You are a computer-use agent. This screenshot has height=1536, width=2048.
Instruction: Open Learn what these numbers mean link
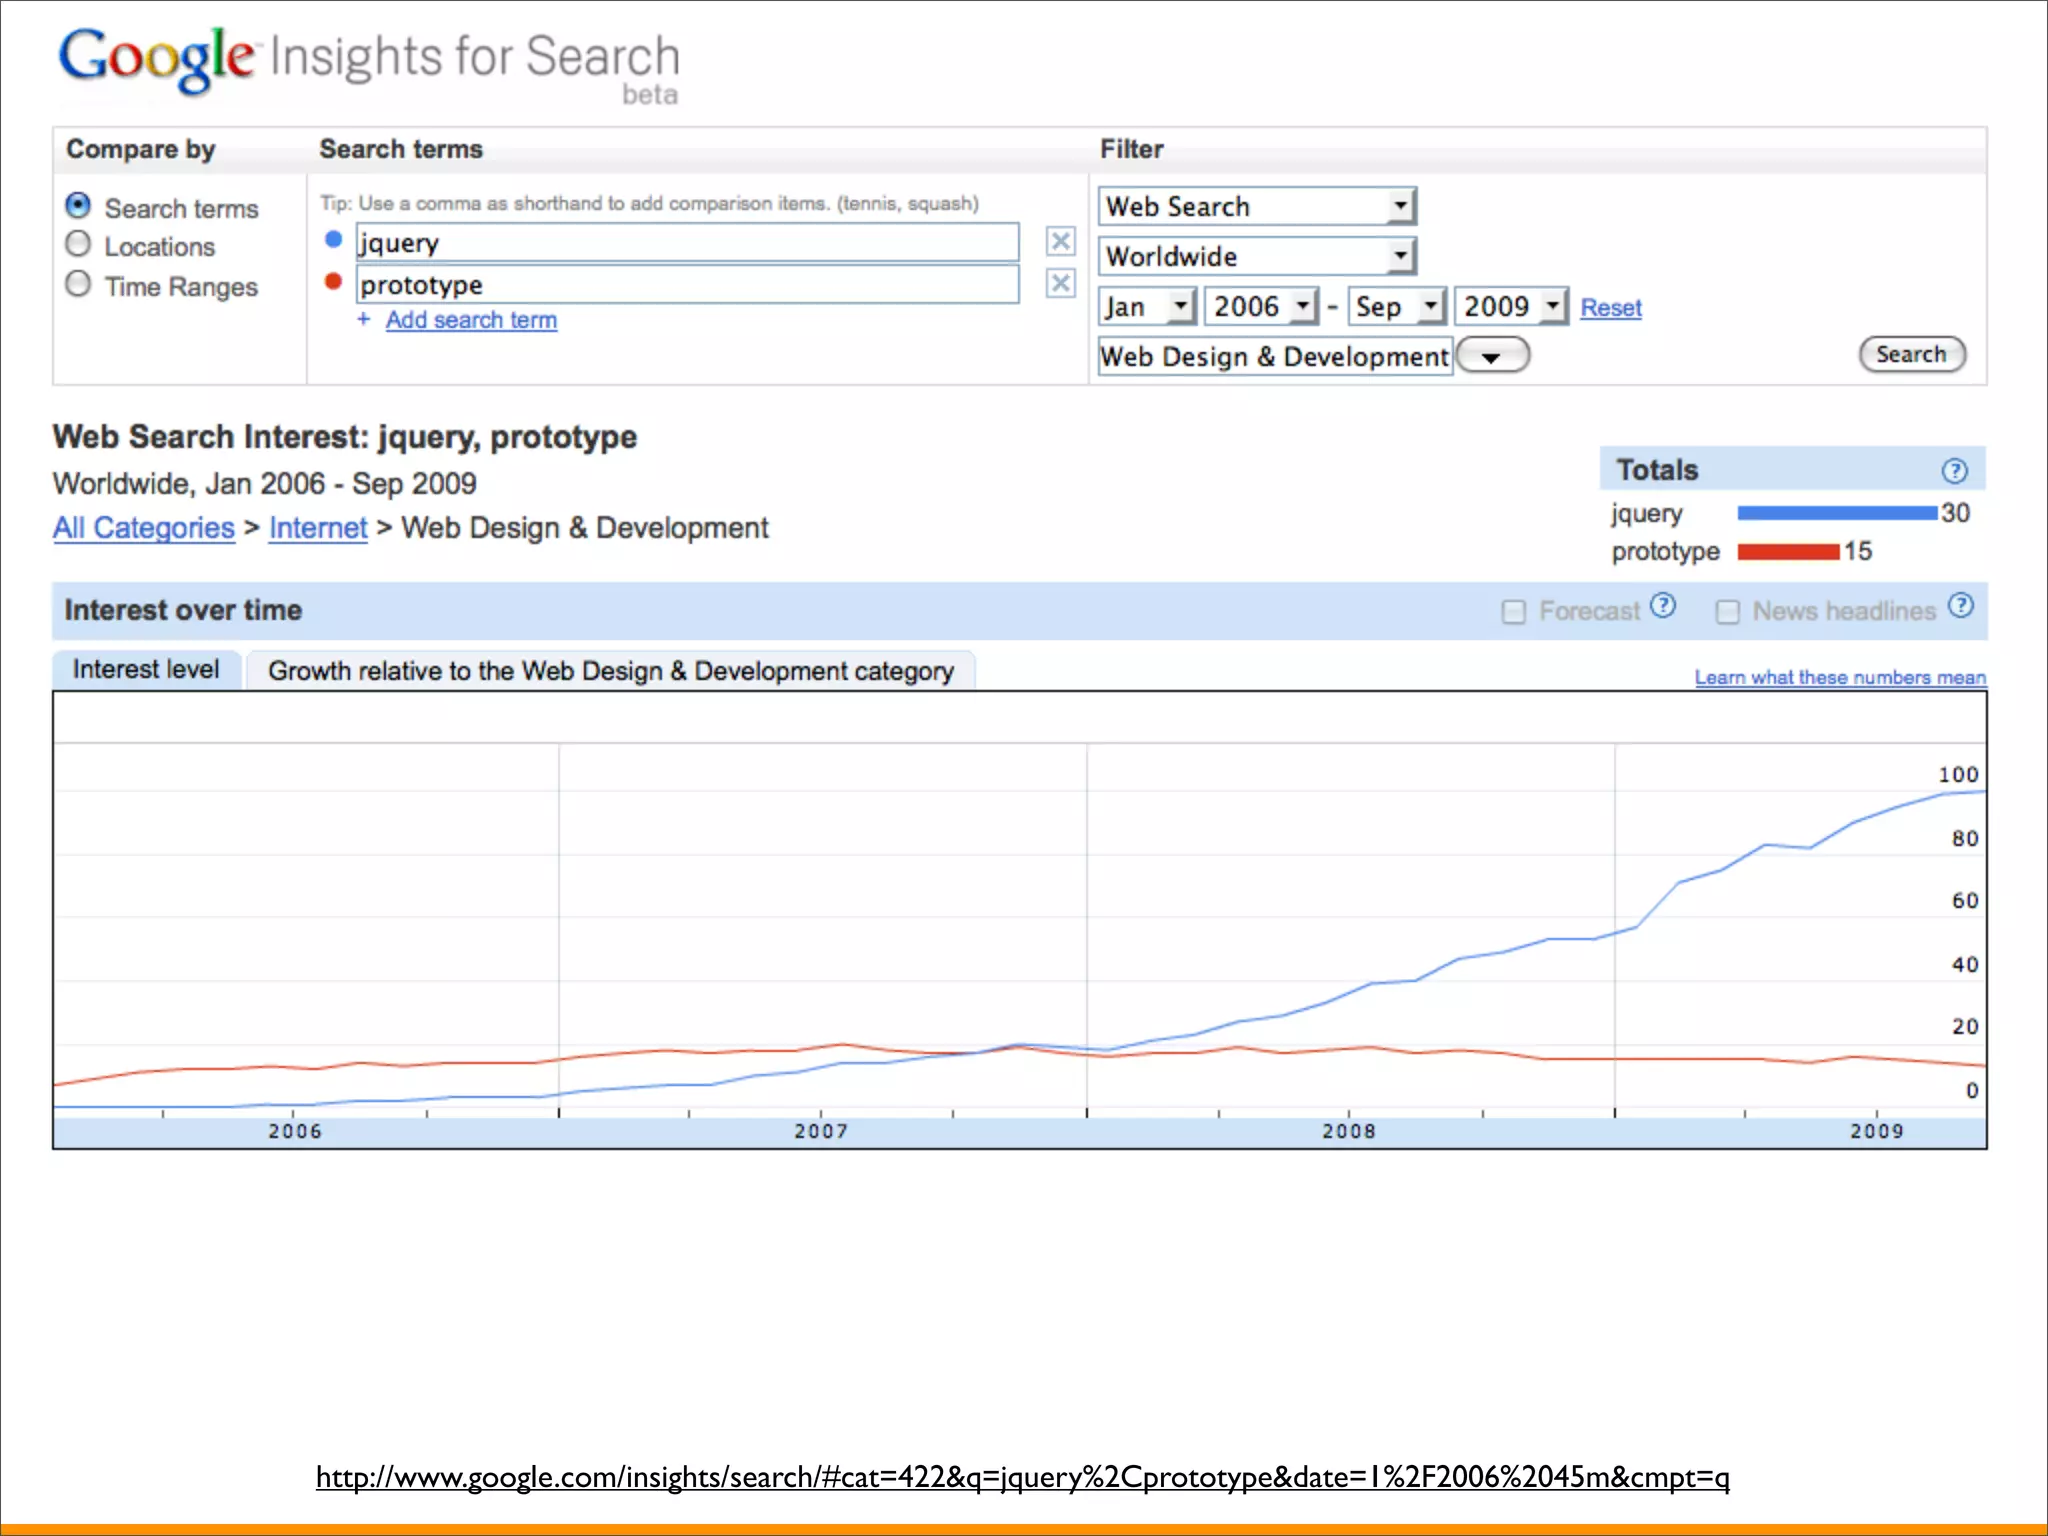point(1840,677)
